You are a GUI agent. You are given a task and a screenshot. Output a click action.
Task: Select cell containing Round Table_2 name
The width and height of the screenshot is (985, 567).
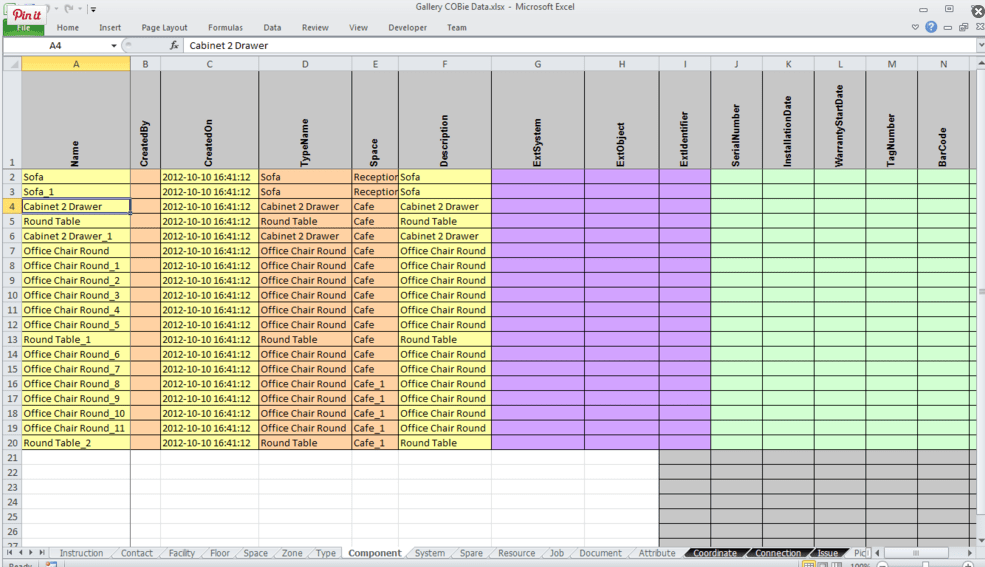click(75, 443)
